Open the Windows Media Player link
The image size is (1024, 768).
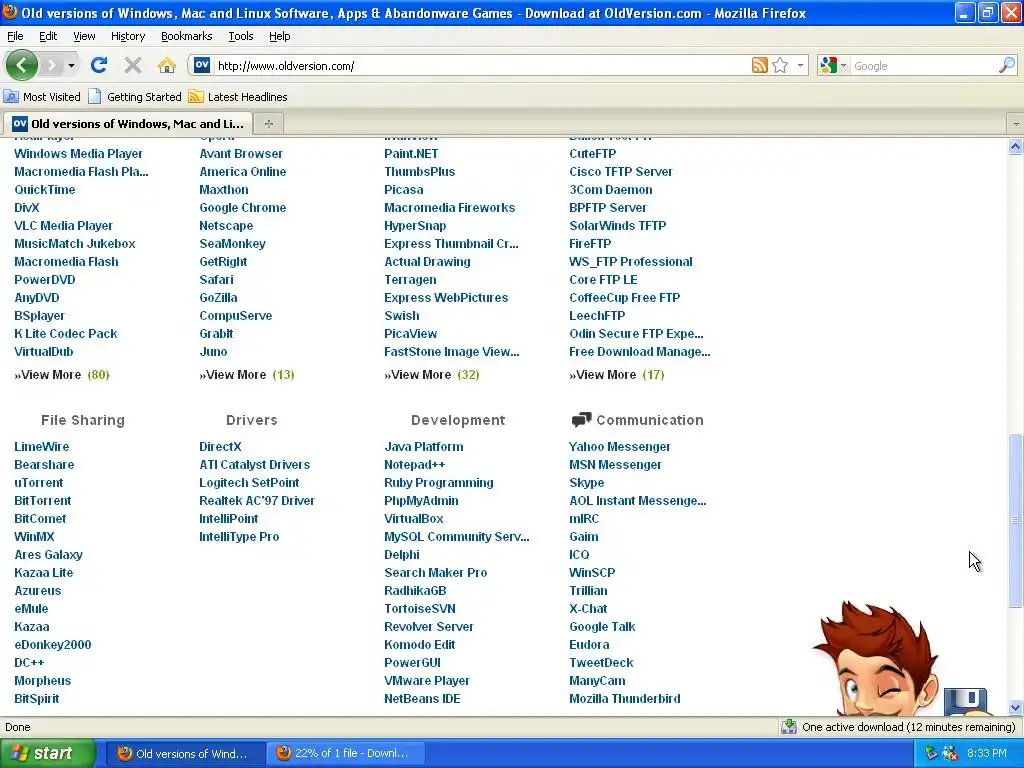78,153
